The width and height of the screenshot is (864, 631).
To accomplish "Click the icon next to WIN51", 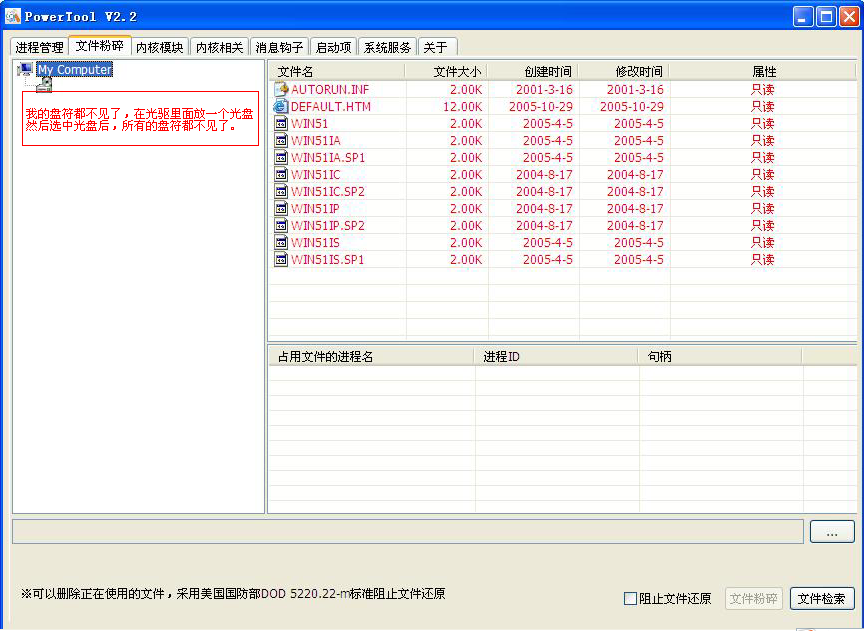I will pyautogui.click(x=281, y=123).
